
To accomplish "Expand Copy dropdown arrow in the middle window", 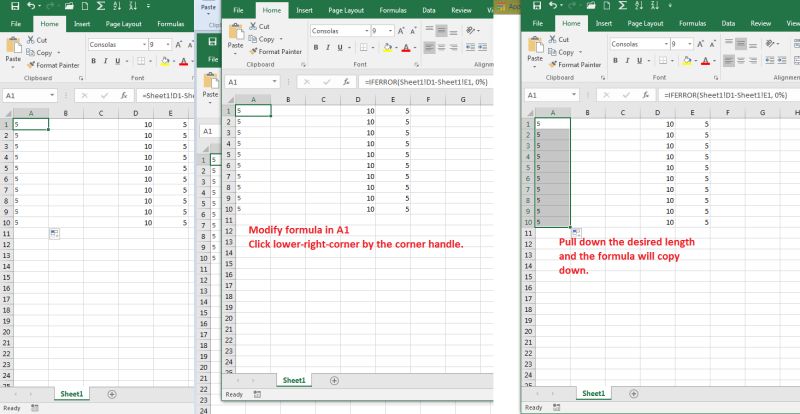I will (281, 39).
